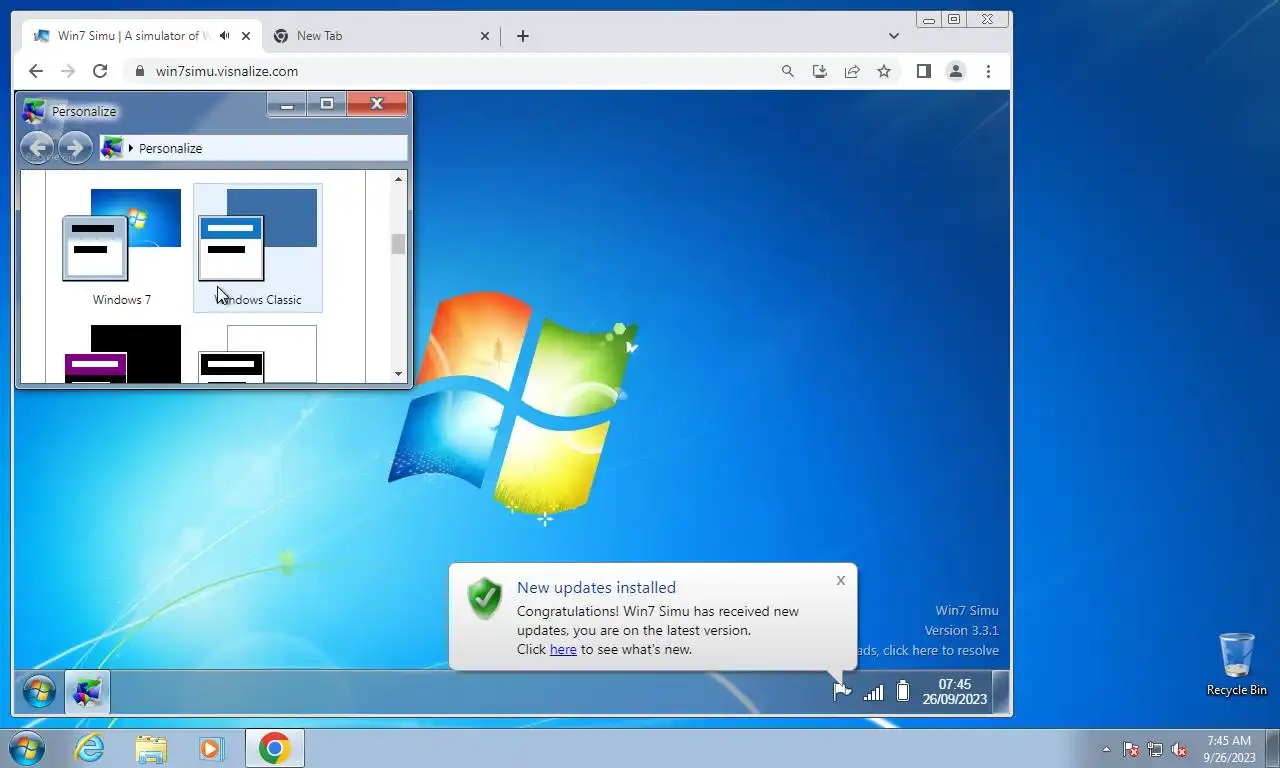Open Chrome tab search dropdown

point(894,36)
